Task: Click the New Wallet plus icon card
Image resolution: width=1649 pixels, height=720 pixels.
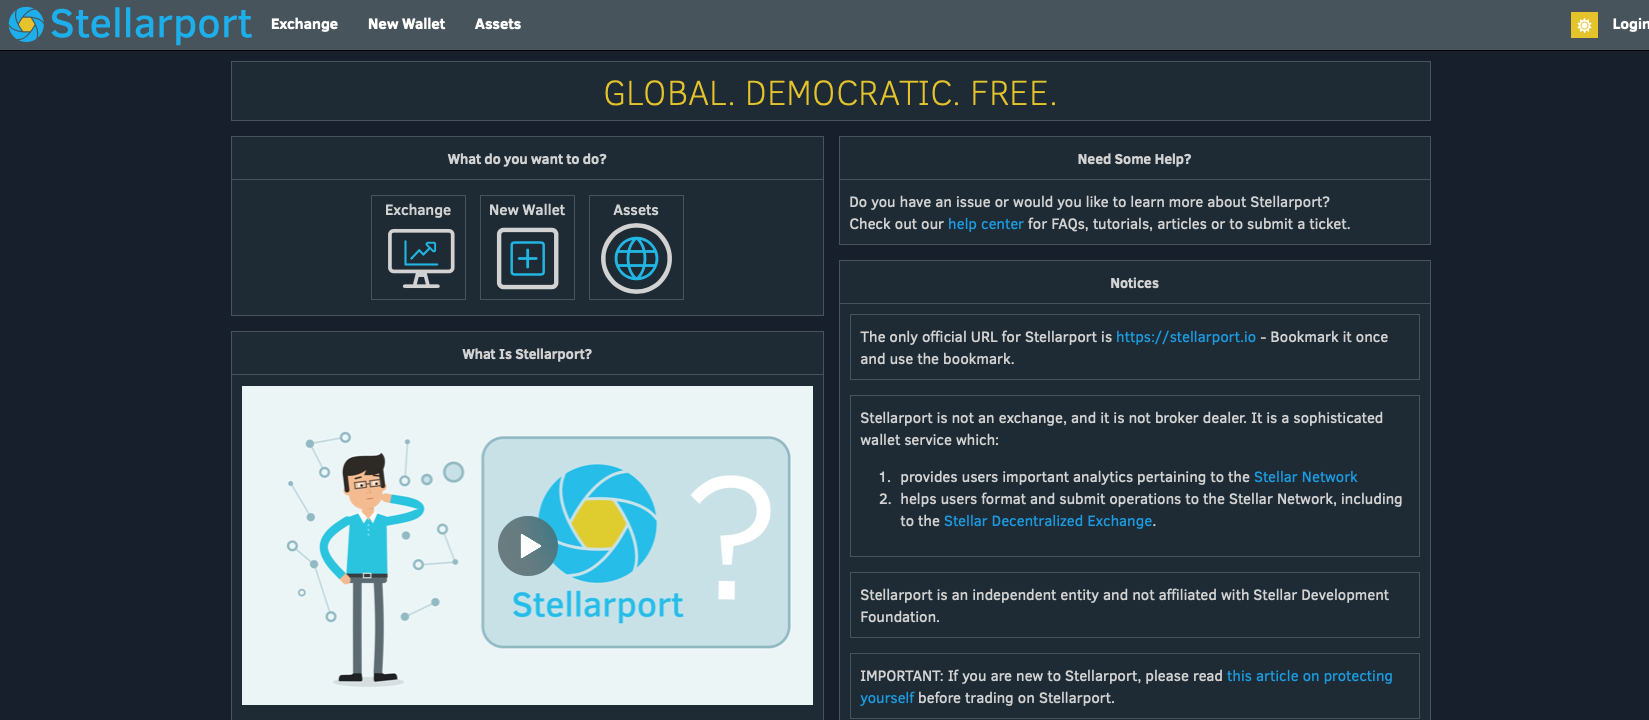Action: (x=527, y=247)
